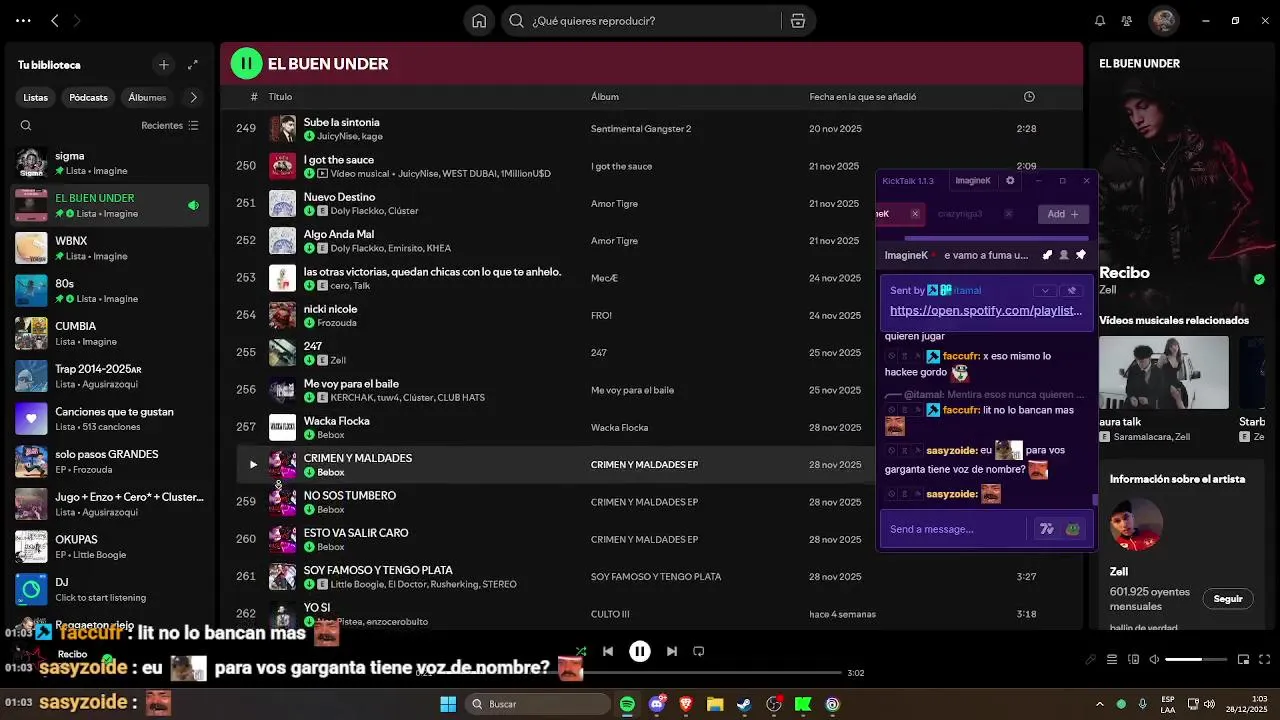Show hidden system tray icons
This screenshot has height=720, width=1280.
pos(1100,704)
